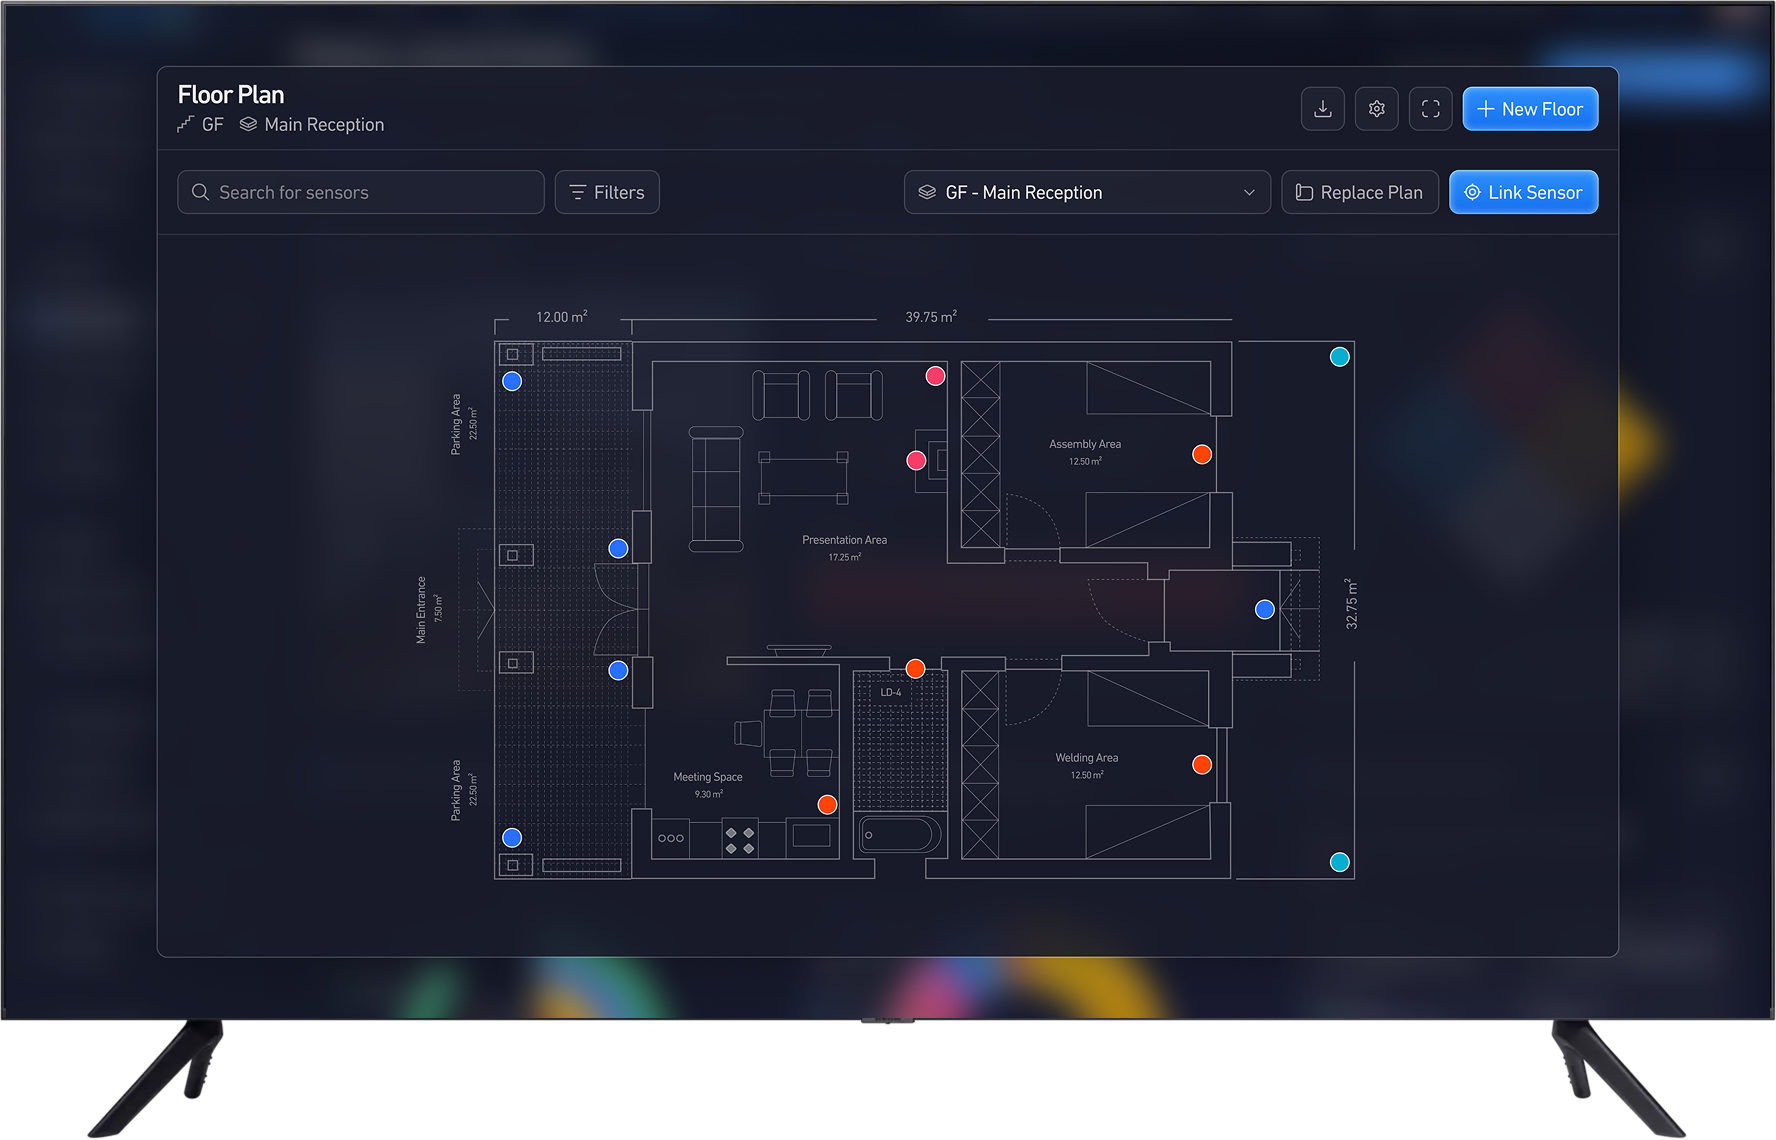Select pink sensor at top of Presentation Area

click(x=935, y=375)
